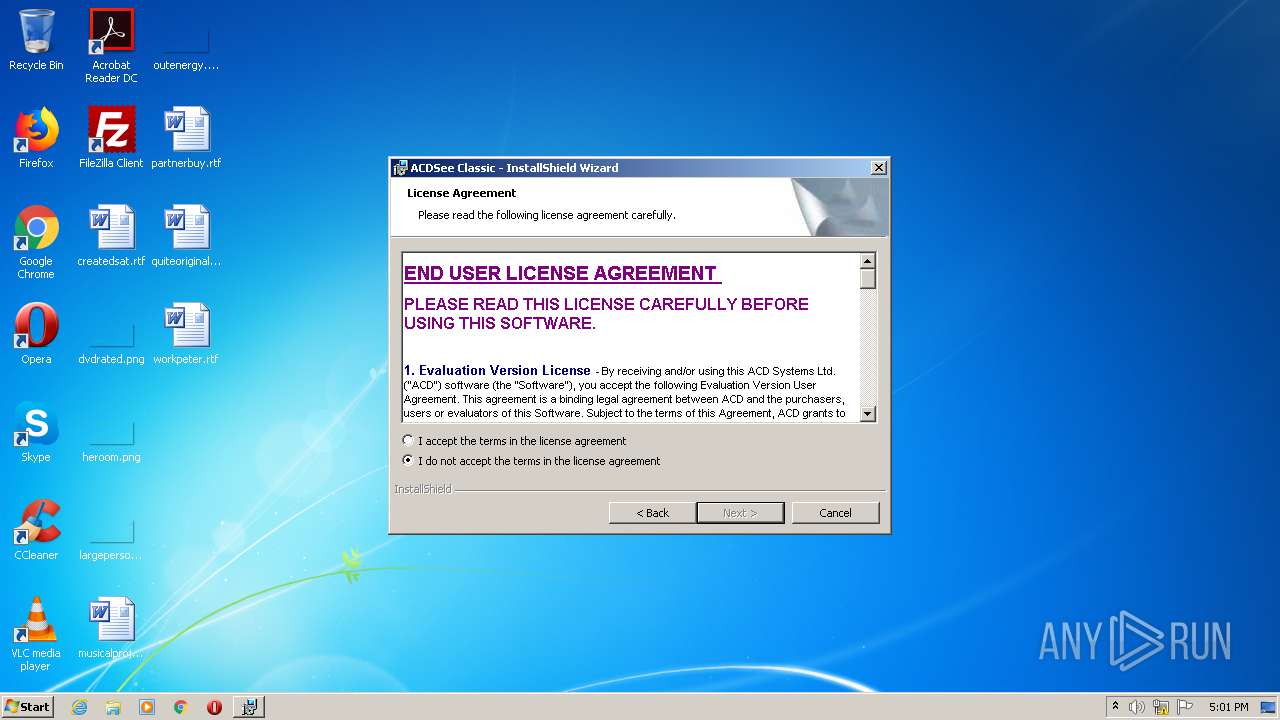The image size is (1280, 720).
Task: Open FileZilla Client desktop shortcut
Action: (111, 138)
